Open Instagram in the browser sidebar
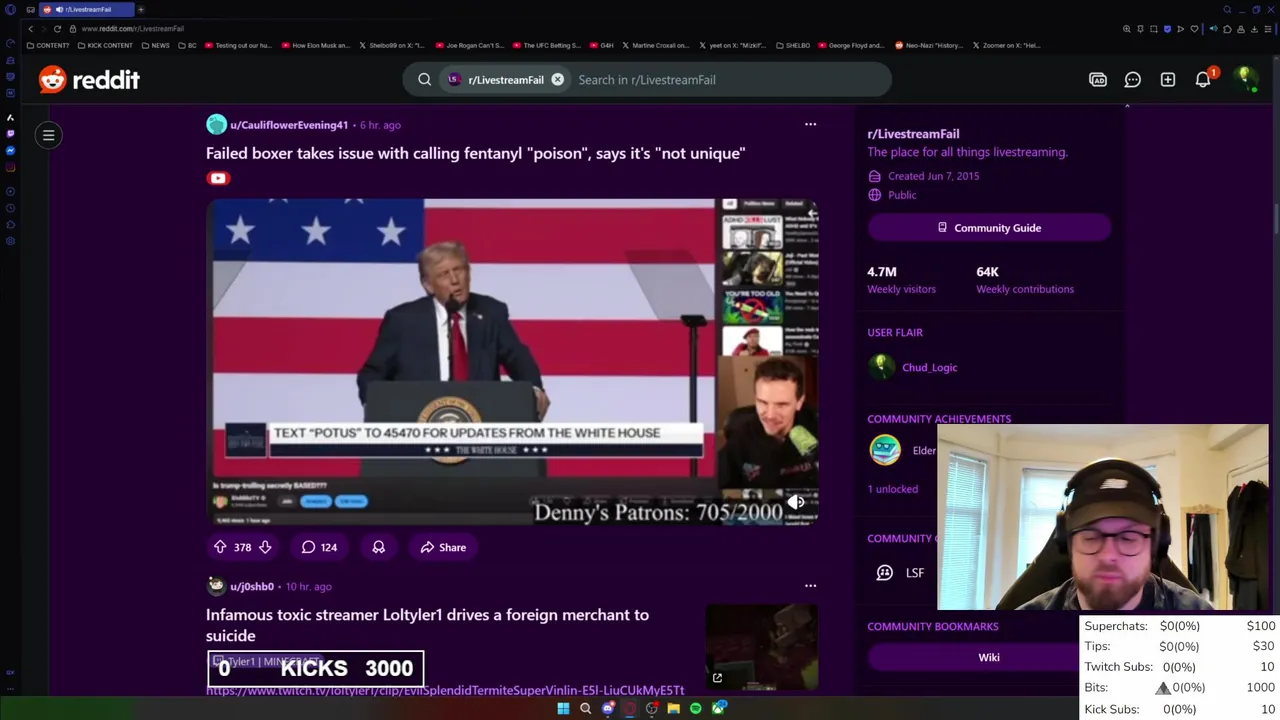The height and width of the screenshot is (720, 1280). [x=10, y=167]
